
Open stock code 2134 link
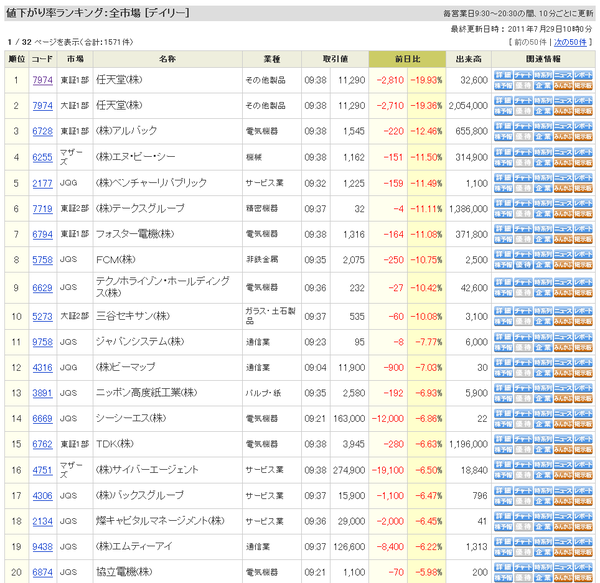coord(42,521)
